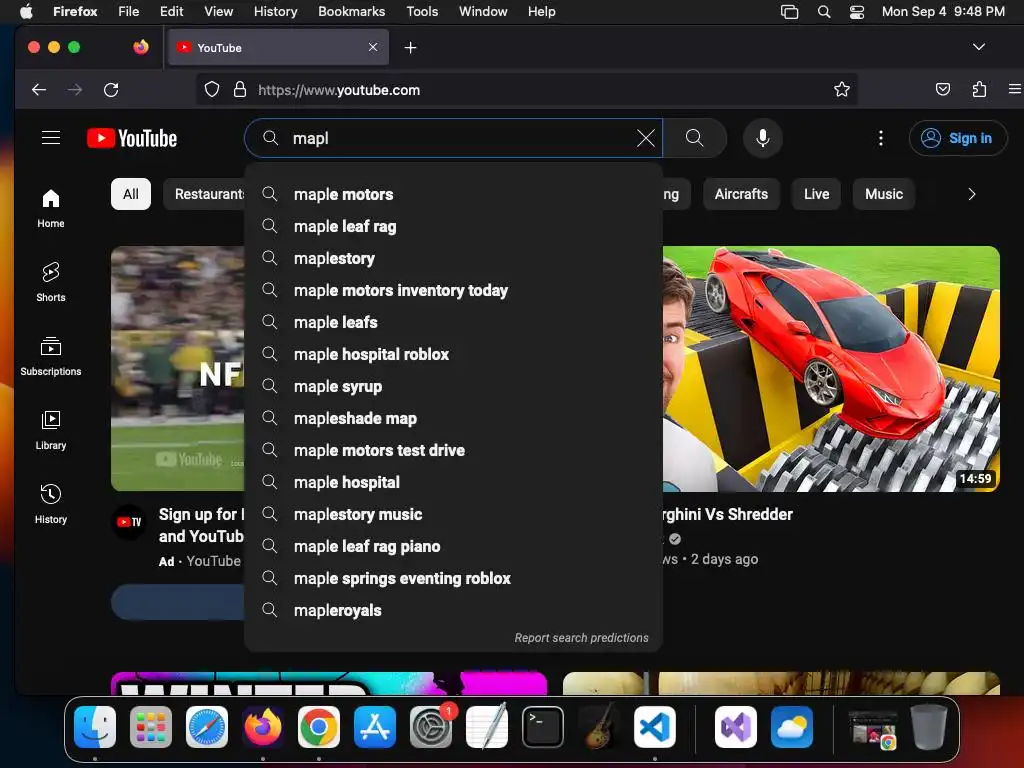Click Sign in button
This screenshot has height=768, width=1024.
(957, 138)
